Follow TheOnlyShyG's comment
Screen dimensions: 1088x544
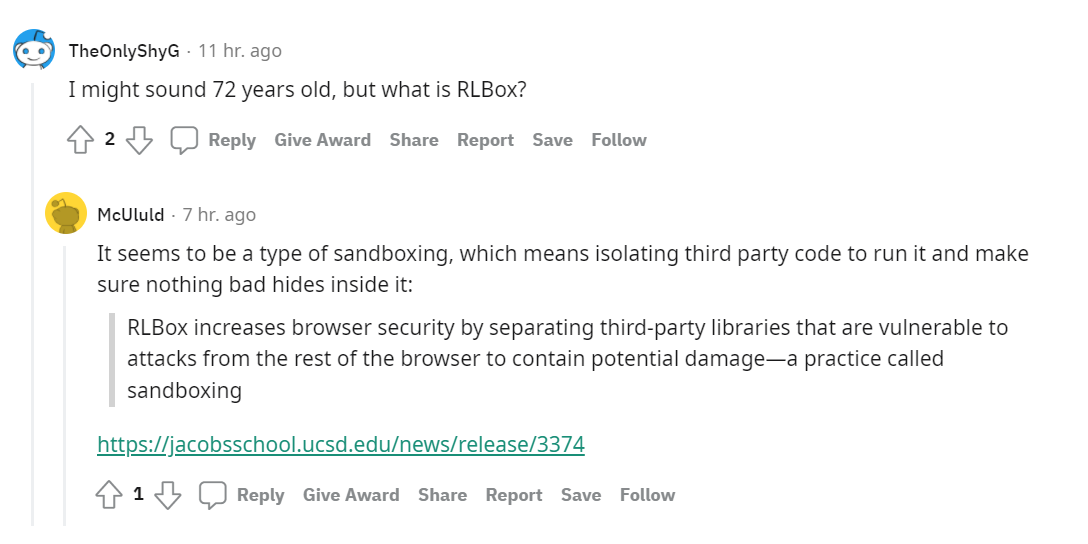[x=619, y=140]
